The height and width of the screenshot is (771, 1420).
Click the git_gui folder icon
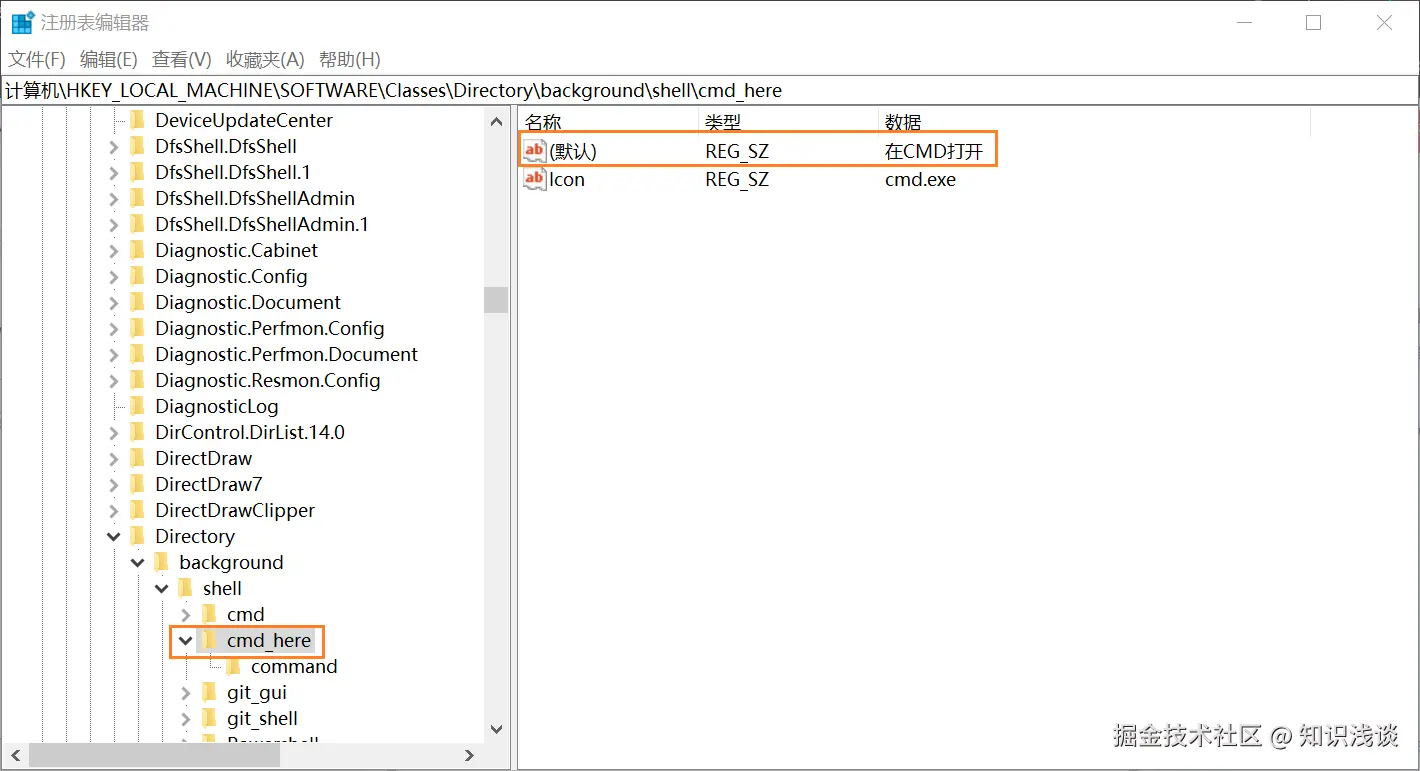coord(210,692)
